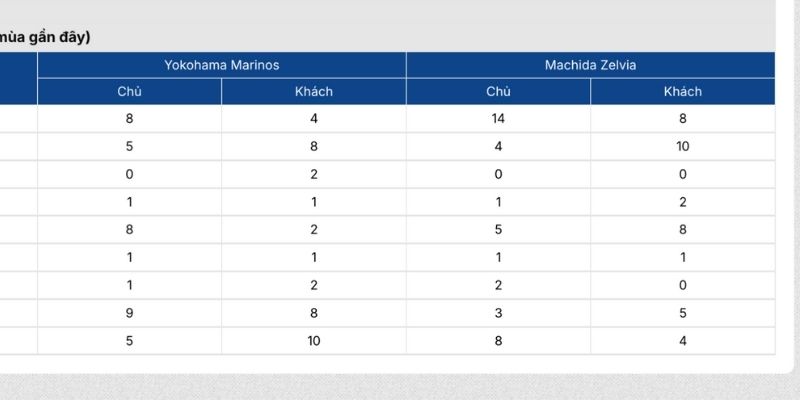Click the cell showing 9

click(129, 313)
